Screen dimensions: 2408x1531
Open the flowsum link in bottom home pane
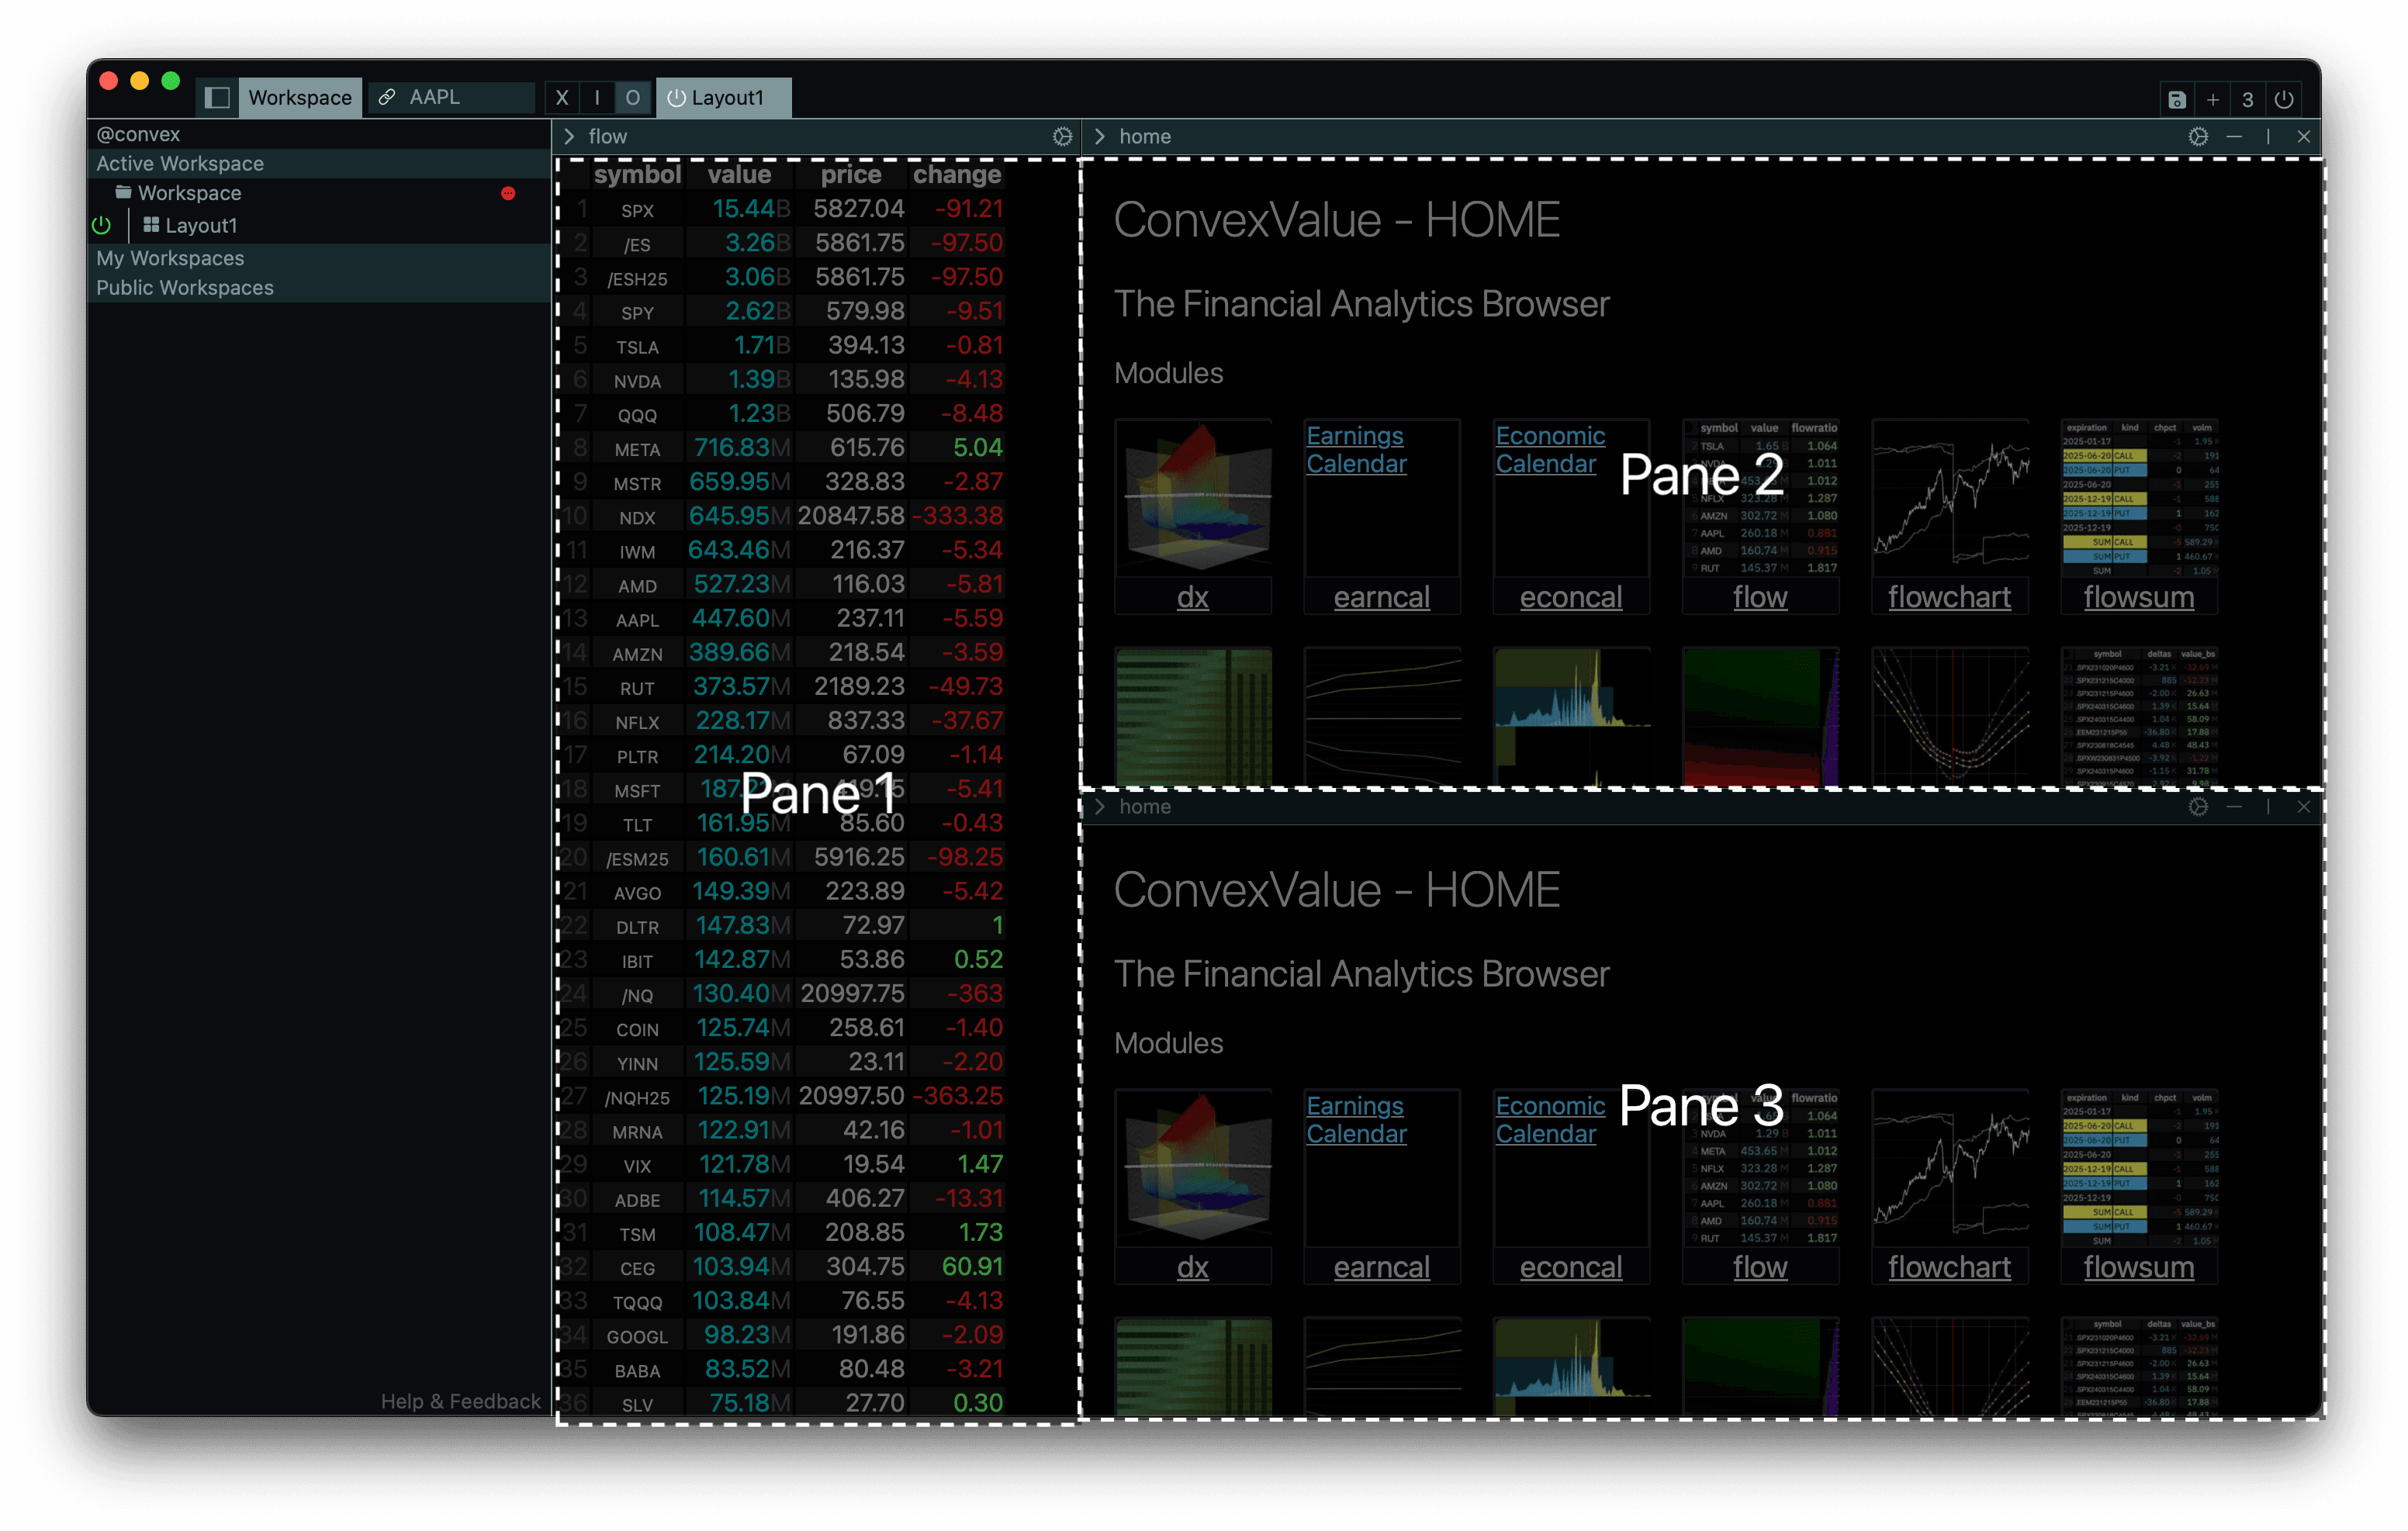(2138, 1268)
